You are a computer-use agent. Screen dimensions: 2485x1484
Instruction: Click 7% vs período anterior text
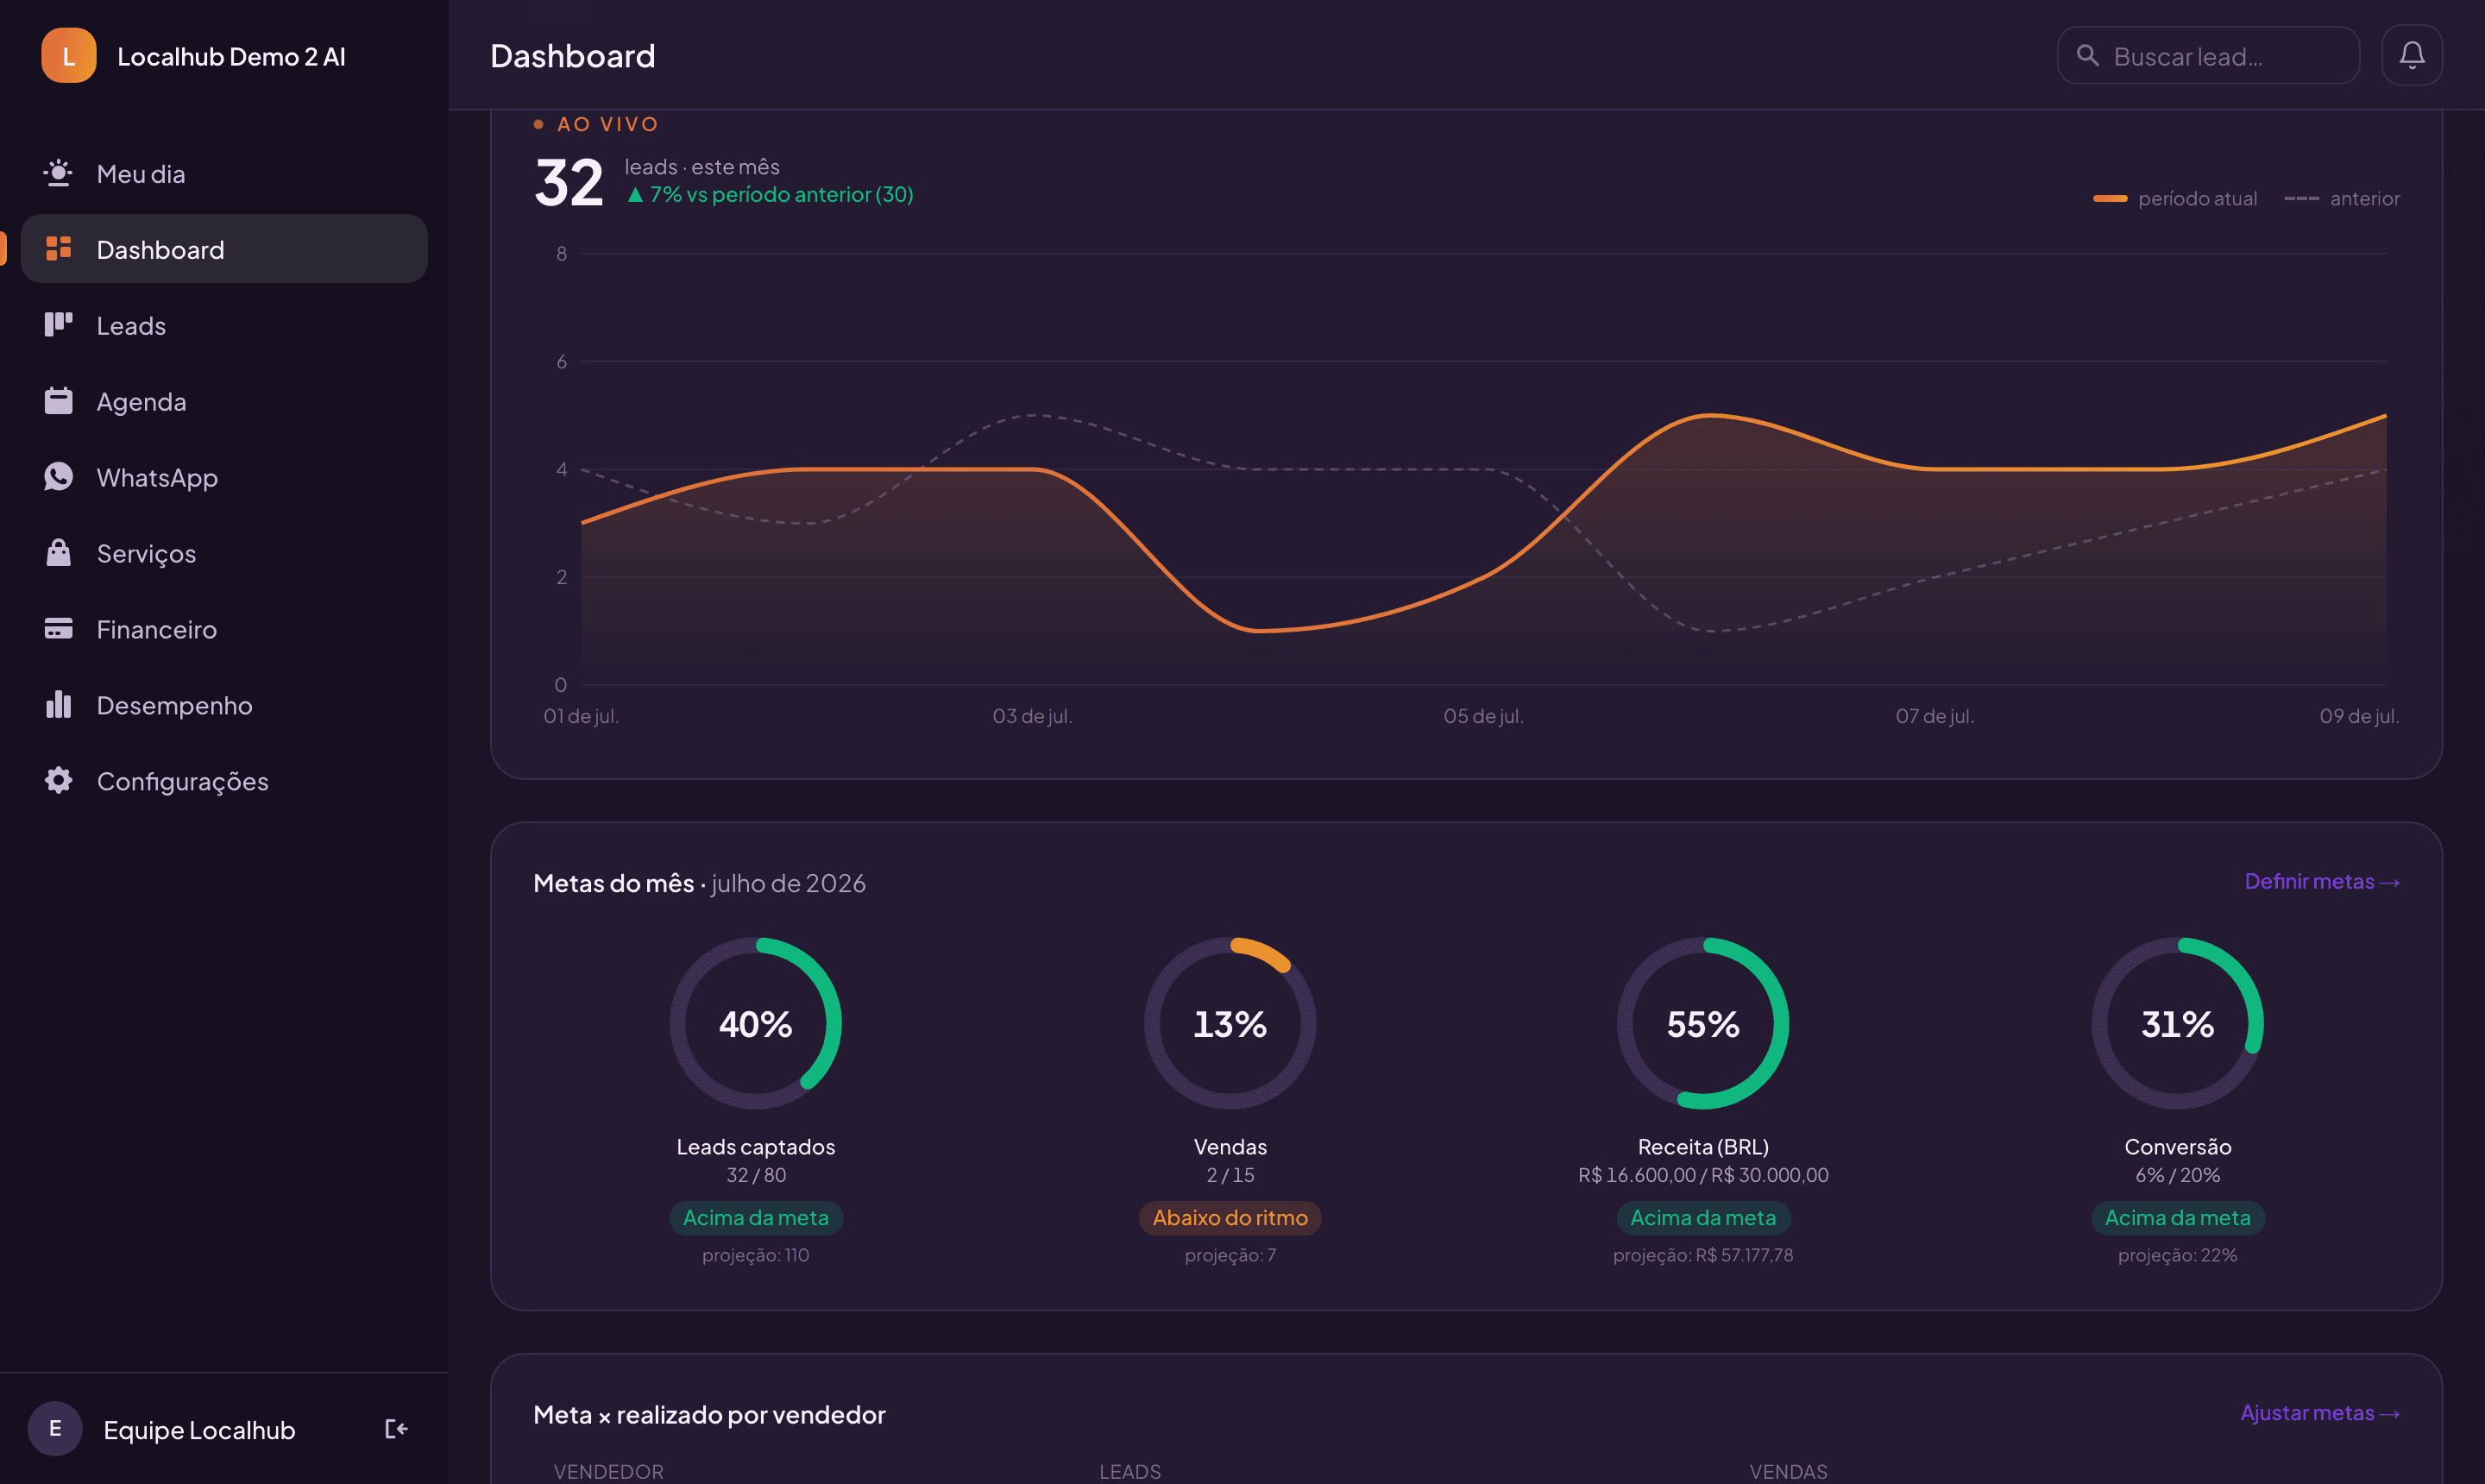point(770,194)
